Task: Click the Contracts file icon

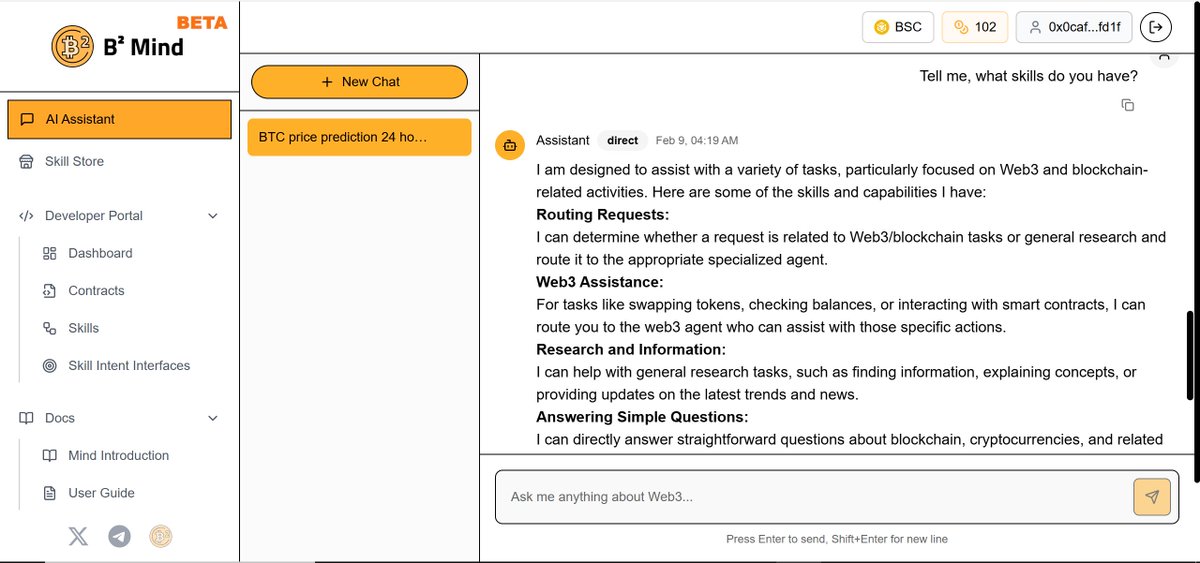Action: pyautogui.click(x=50, y=291)
